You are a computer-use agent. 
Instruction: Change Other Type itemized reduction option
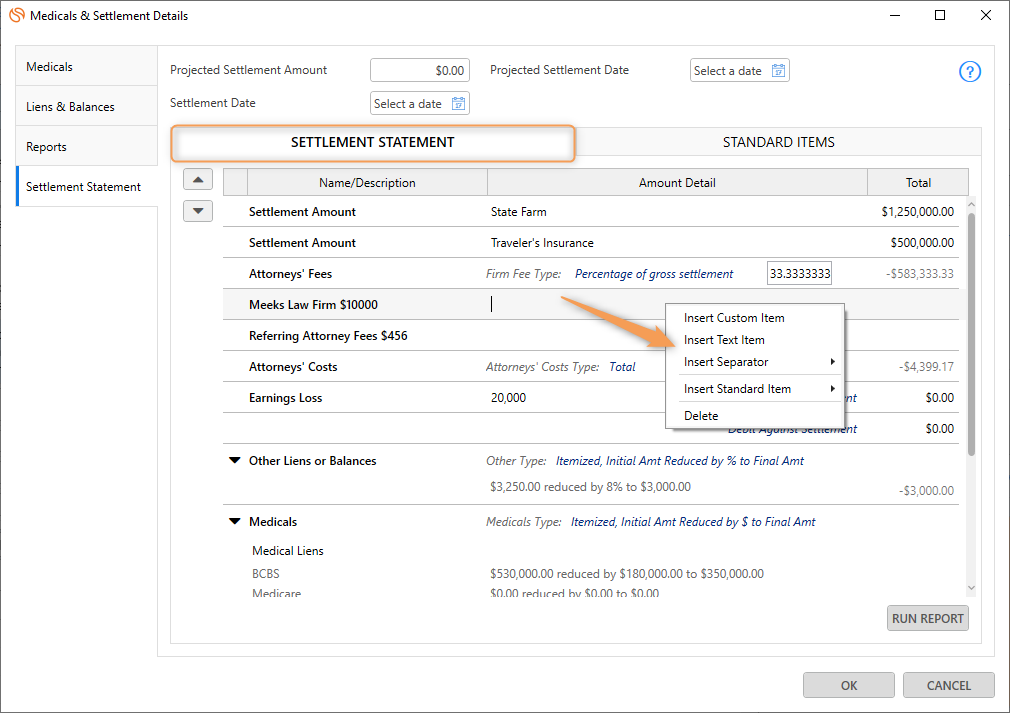tap(680, 461)
